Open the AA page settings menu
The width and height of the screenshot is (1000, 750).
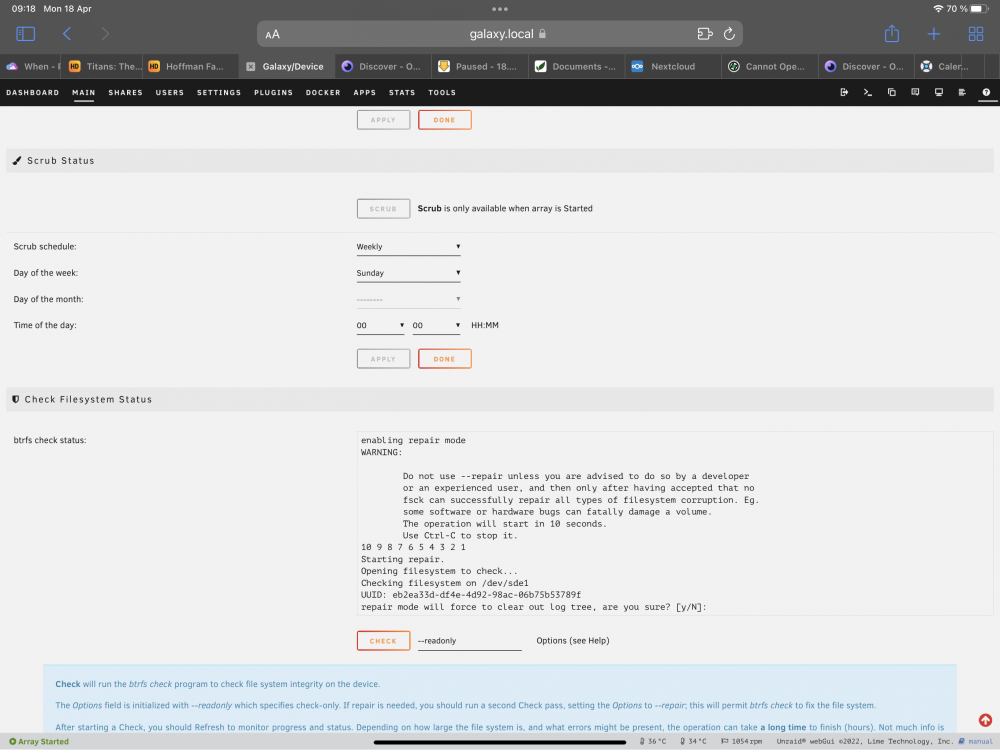click(x=272, y=34)
